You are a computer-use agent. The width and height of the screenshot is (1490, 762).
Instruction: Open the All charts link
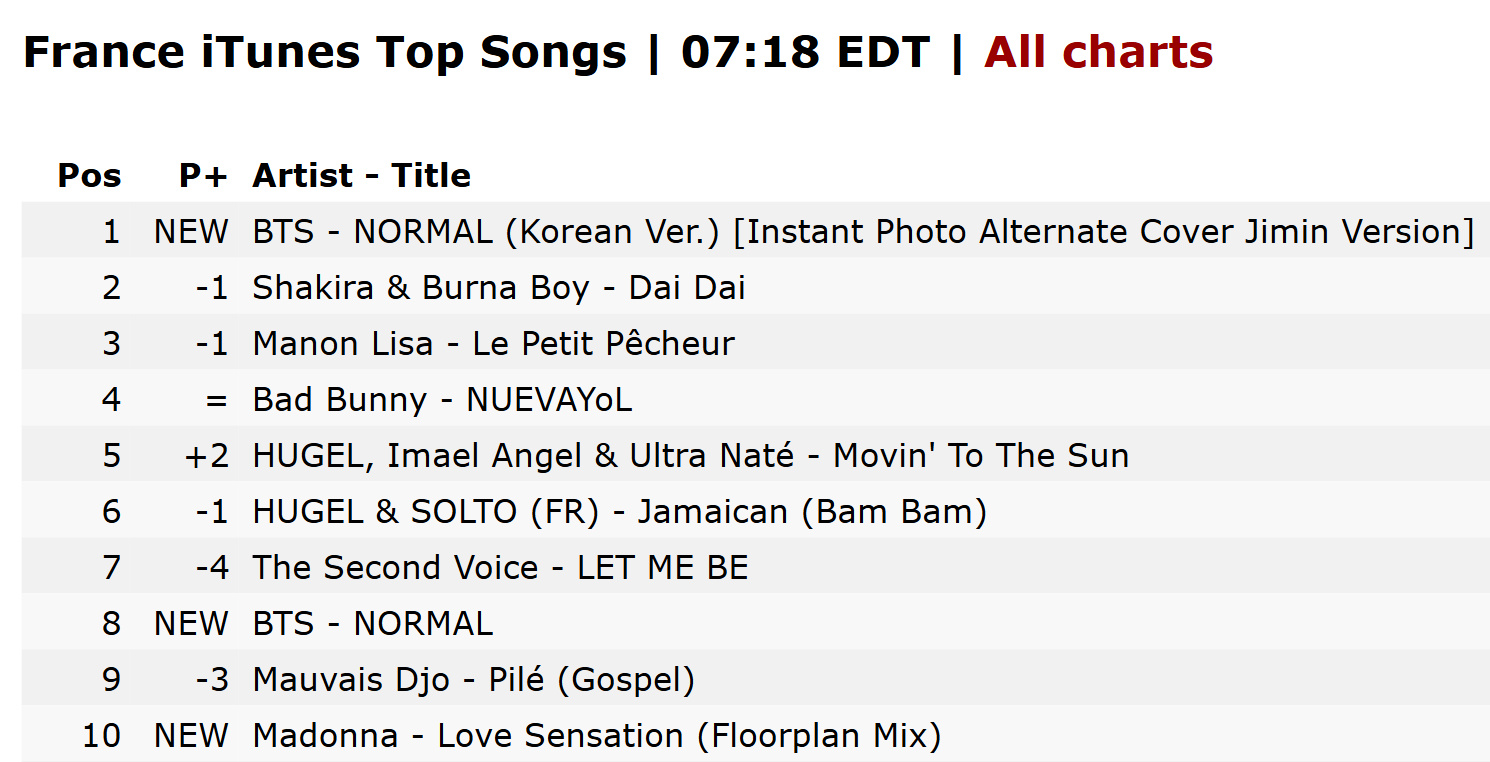(x=1098, y=52)
